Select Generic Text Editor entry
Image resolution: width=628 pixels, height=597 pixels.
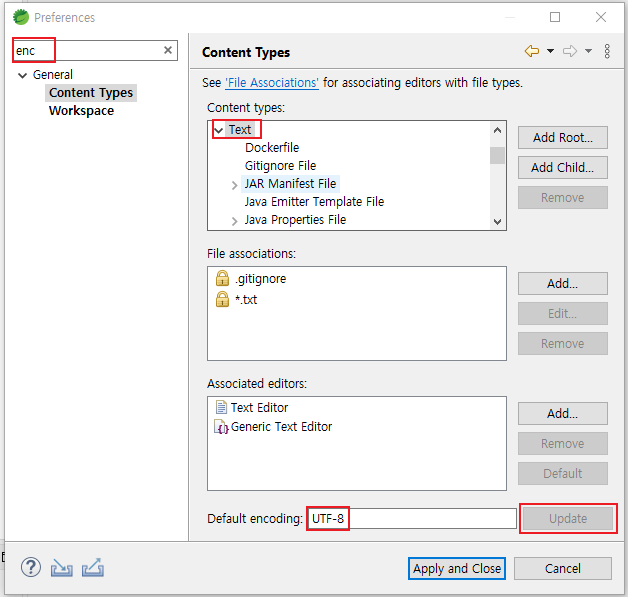point(281,426)
